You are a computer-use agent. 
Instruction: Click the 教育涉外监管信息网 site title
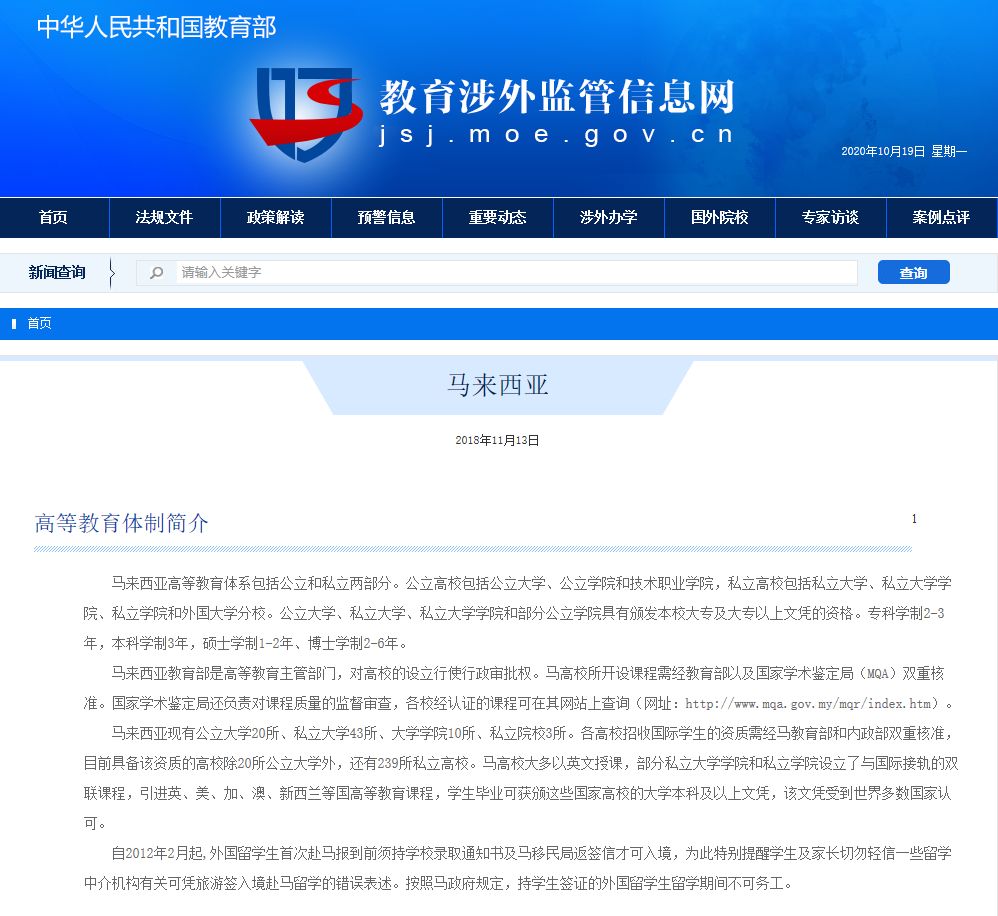(557, 97)
